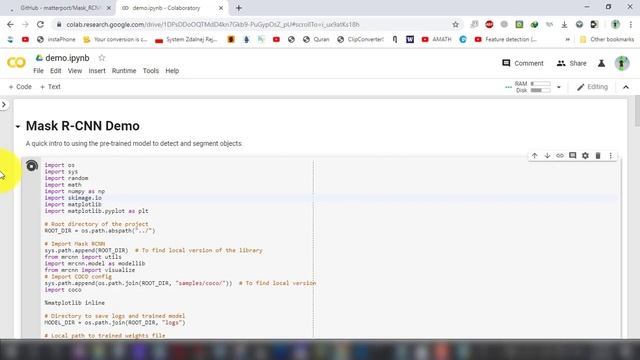Open the File menu
The image size is (640, 360).
tap(38, 71)
